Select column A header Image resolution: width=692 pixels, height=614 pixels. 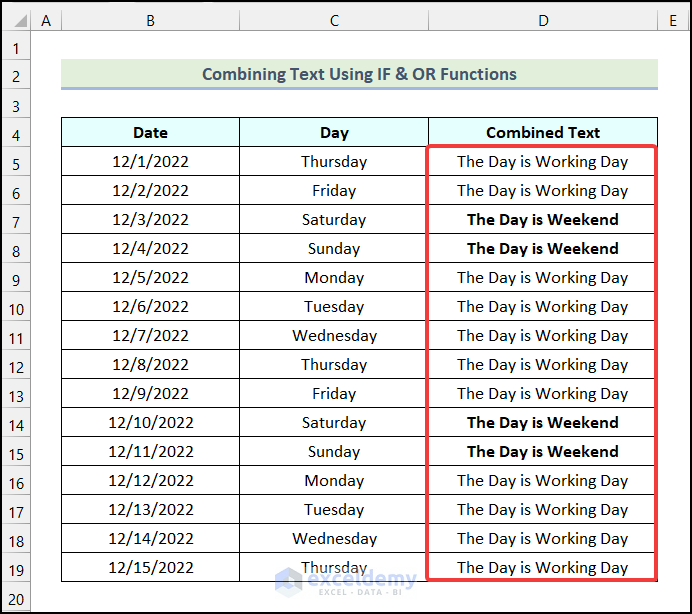pos(47,20)
